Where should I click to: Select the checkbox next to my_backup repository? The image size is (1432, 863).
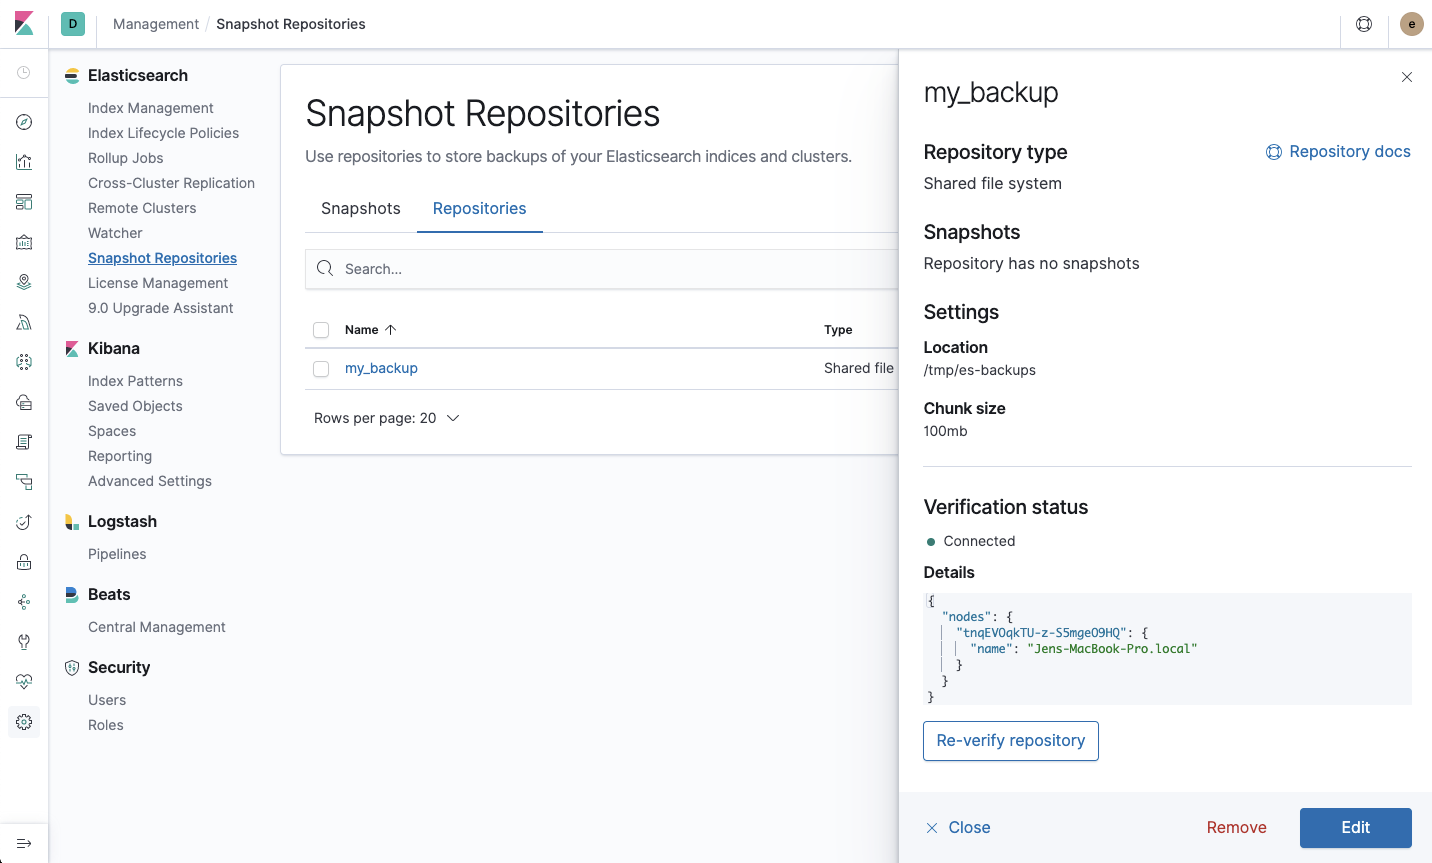tap(321, 368)
